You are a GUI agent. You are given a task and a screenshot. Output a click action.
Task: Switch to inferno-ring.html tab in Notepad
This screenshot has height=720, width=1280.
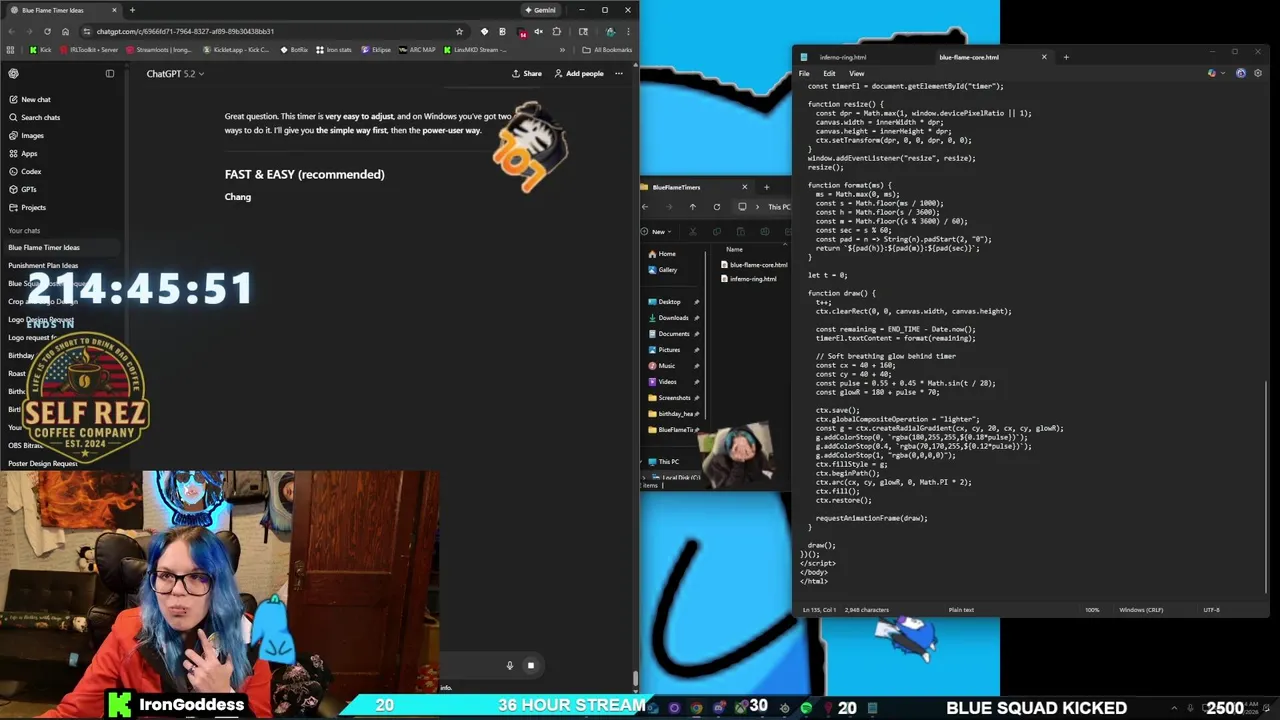click(843, 57)
